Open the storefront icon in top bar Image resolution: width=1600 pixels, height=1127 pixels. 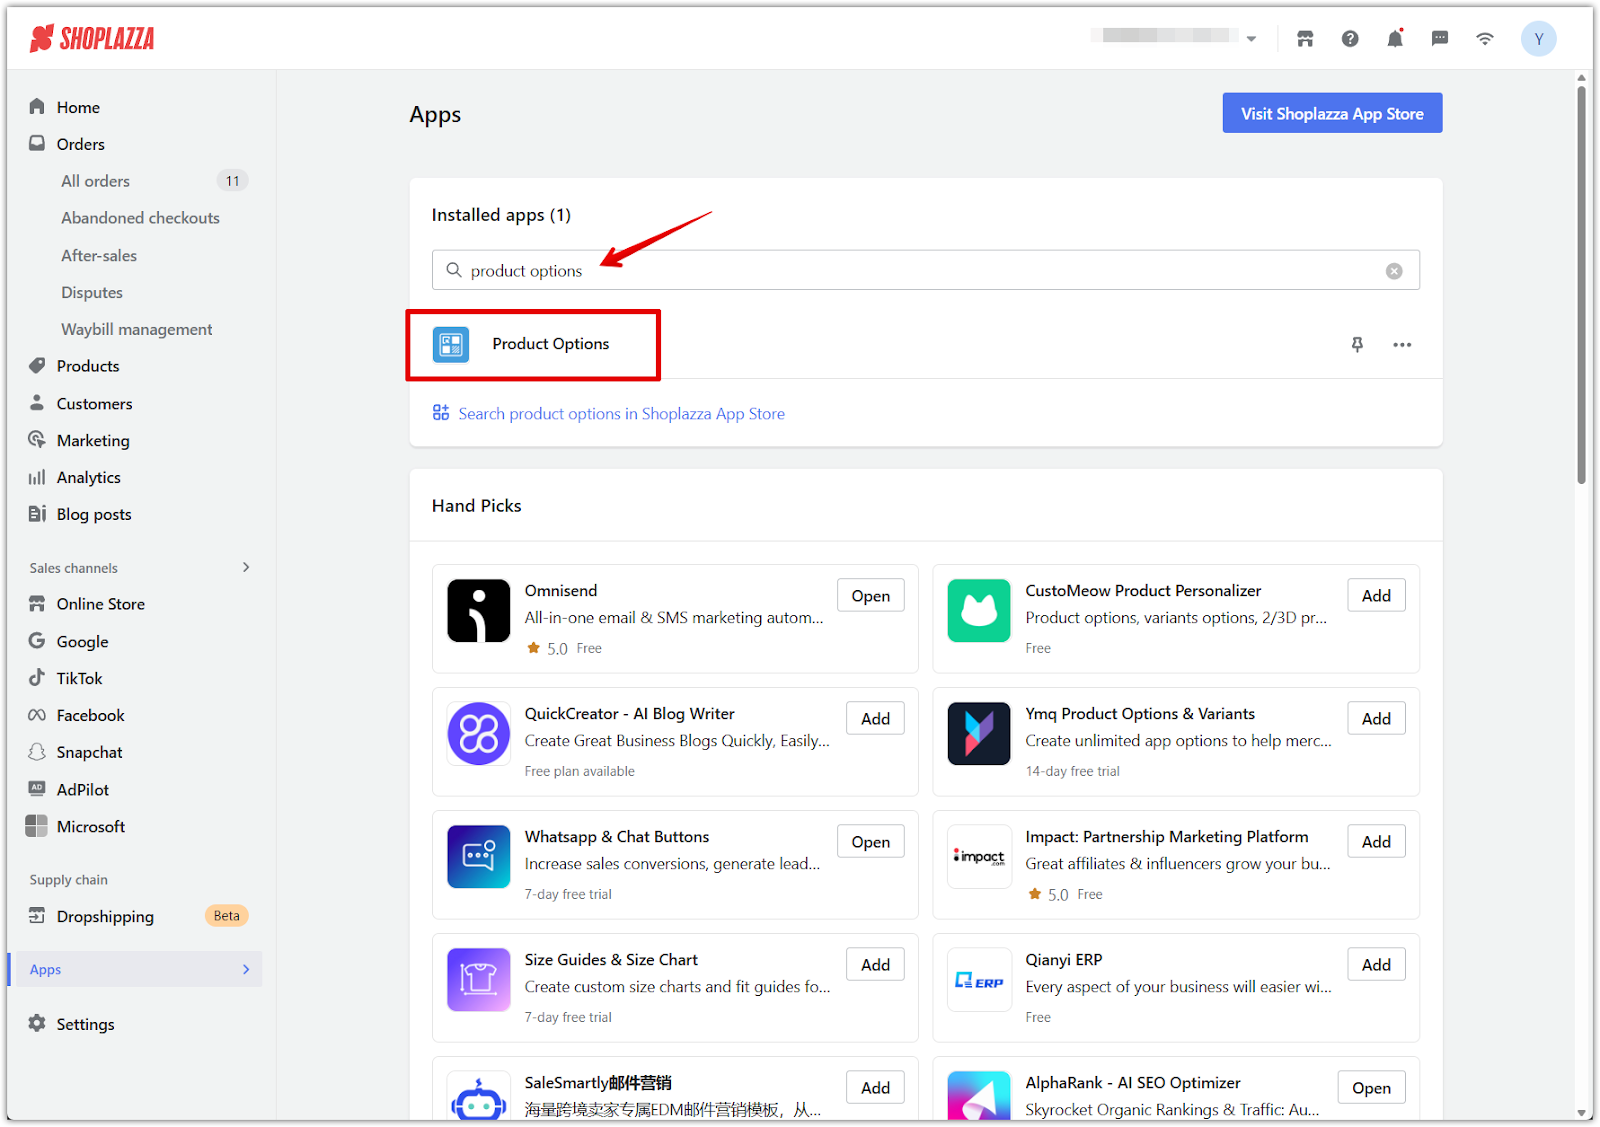(1305, 39)
